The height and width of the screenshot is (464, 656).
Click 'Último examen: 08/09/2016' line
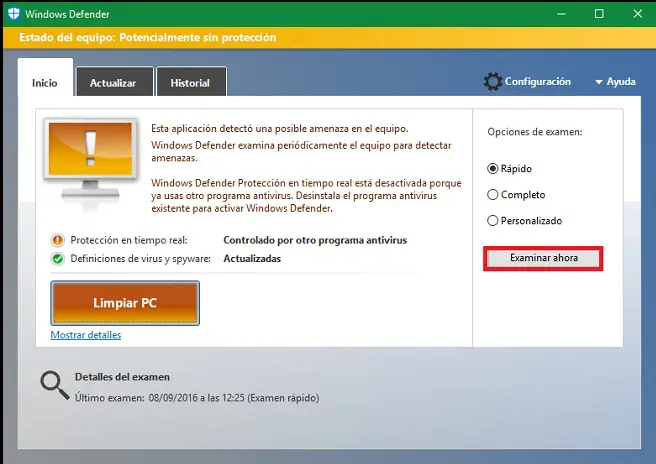tap(197, 397)
